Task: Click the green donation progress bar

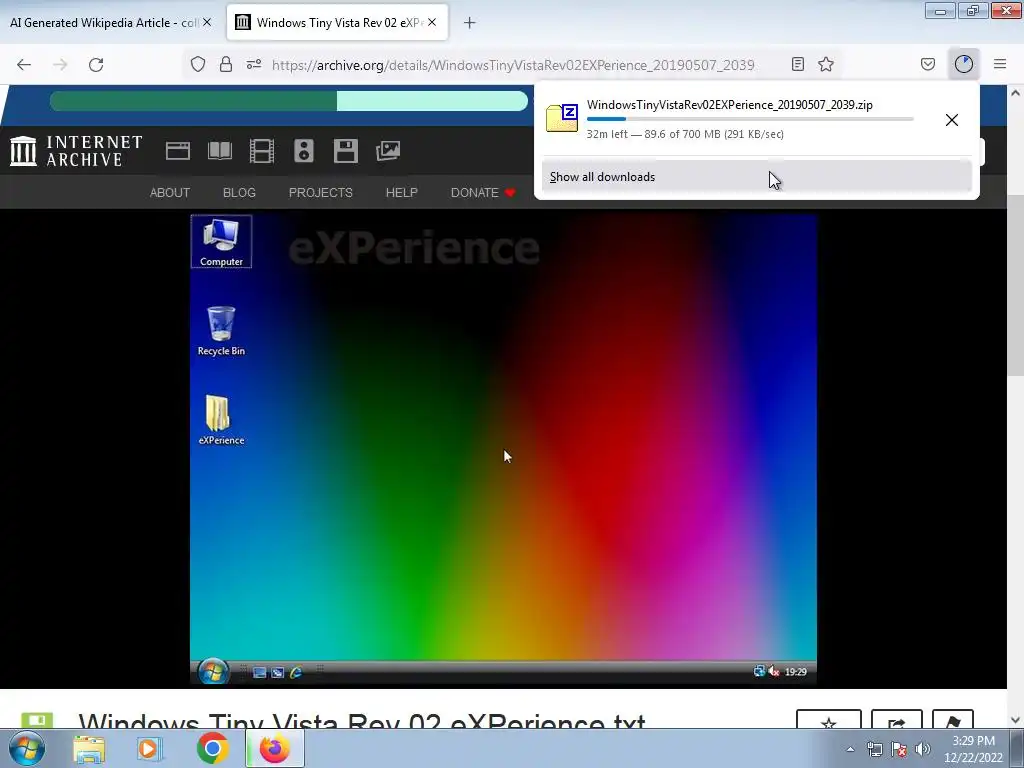Action: click(x=289, y=101)
